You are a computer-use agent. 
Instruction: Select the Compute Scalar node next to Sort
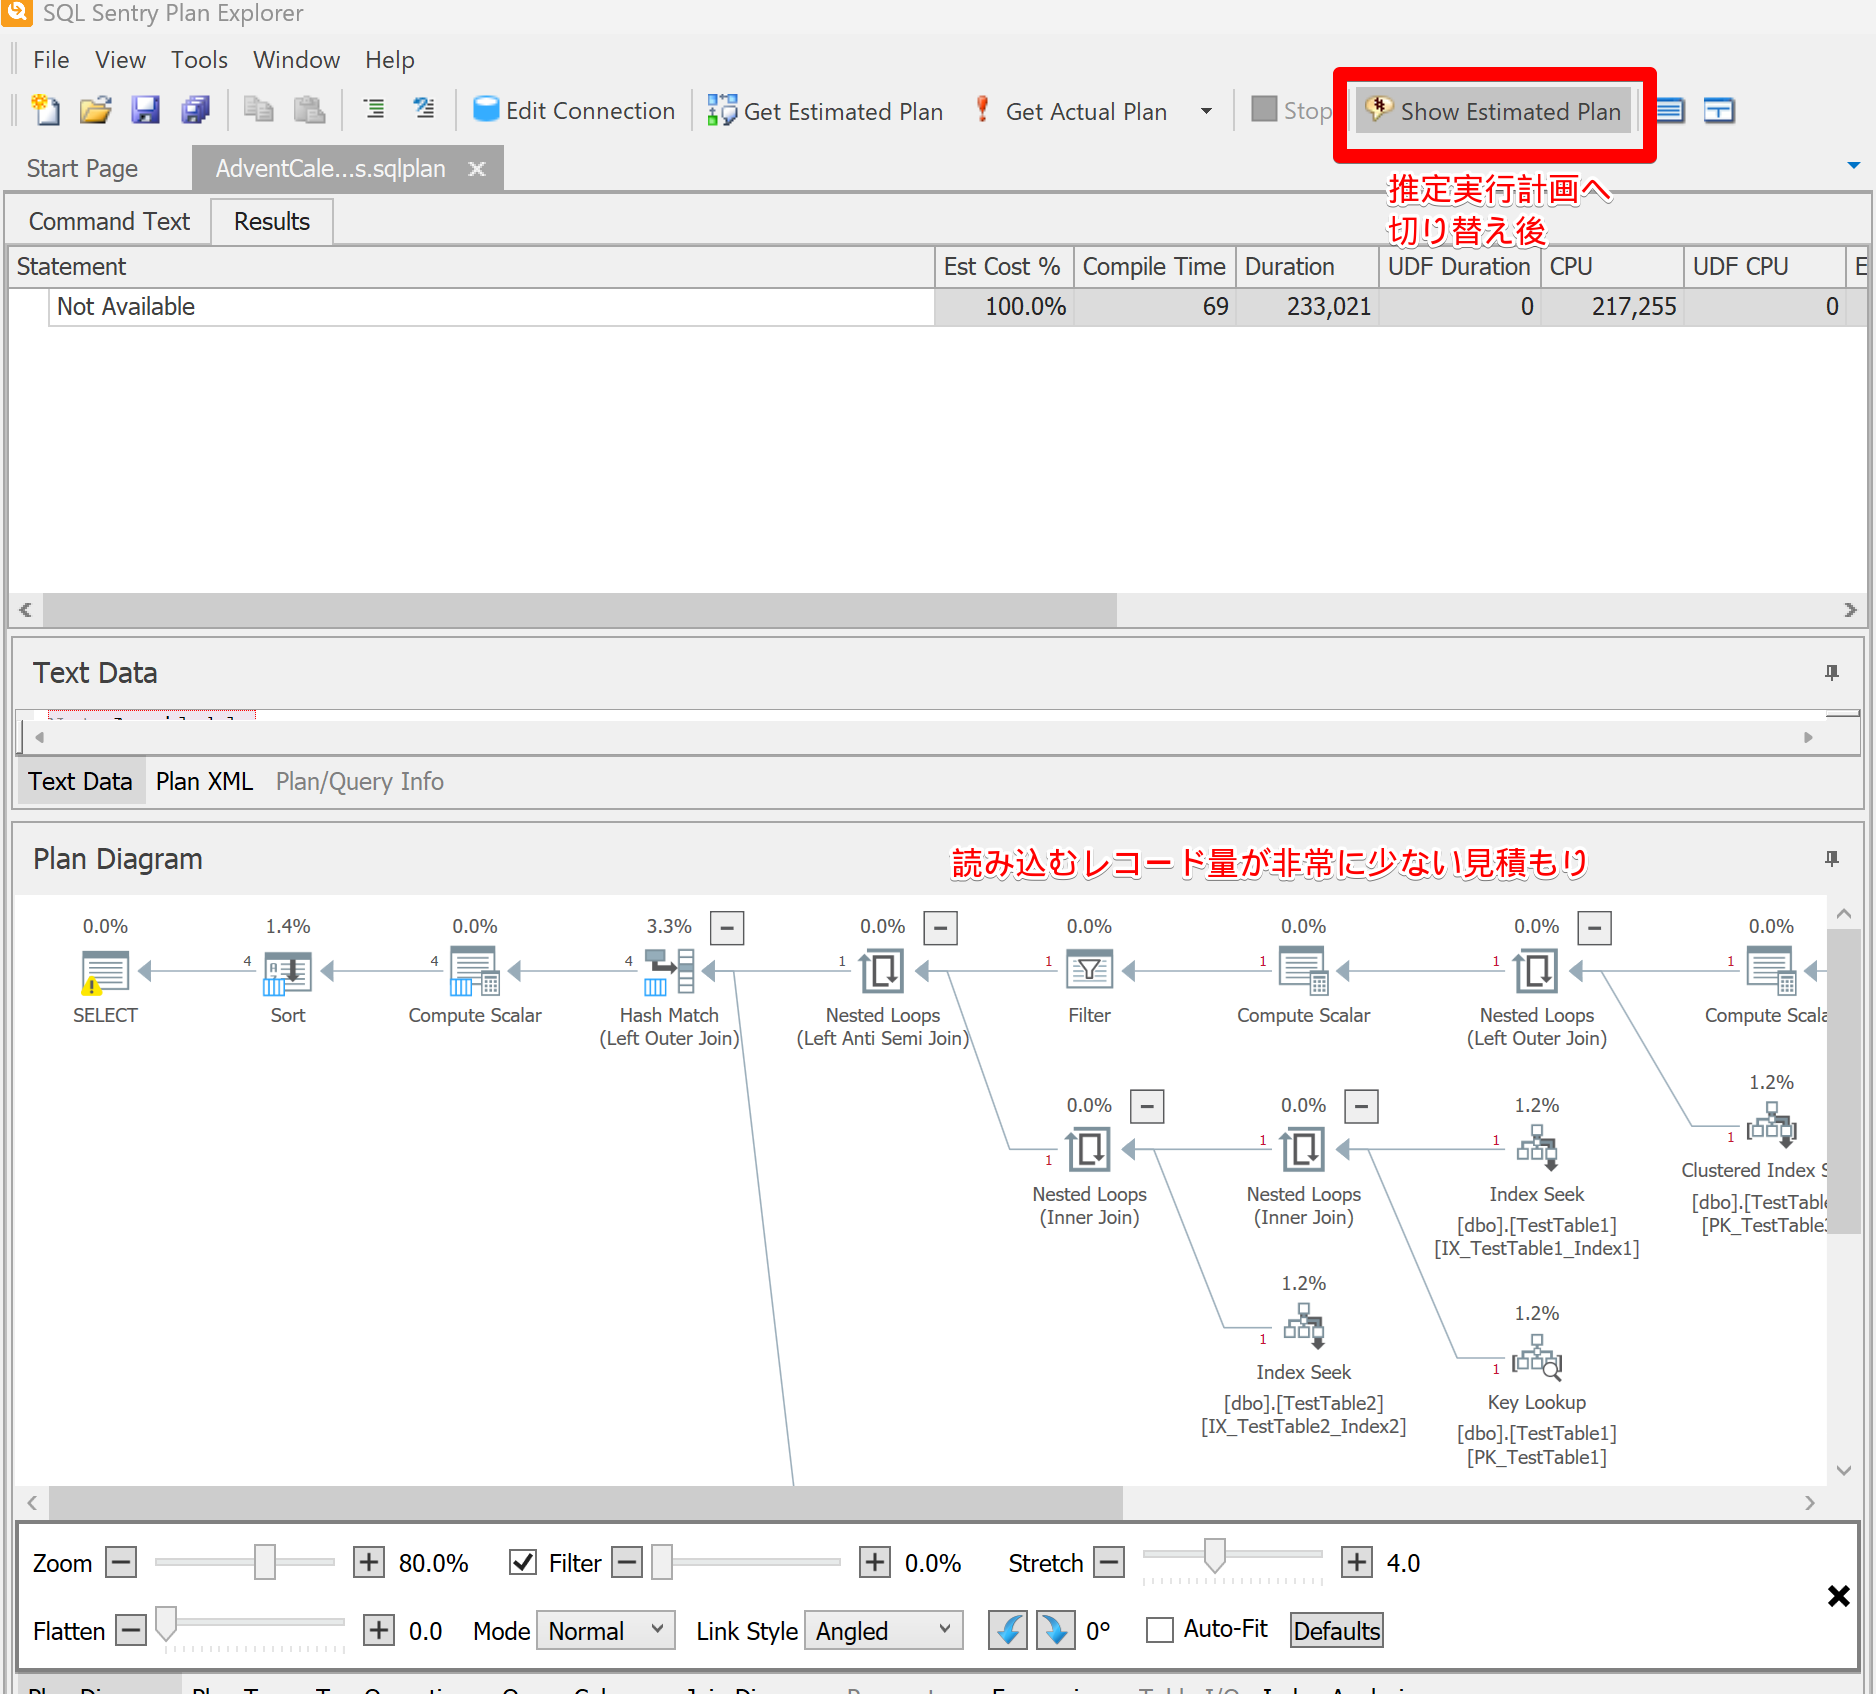pos(475,972)
